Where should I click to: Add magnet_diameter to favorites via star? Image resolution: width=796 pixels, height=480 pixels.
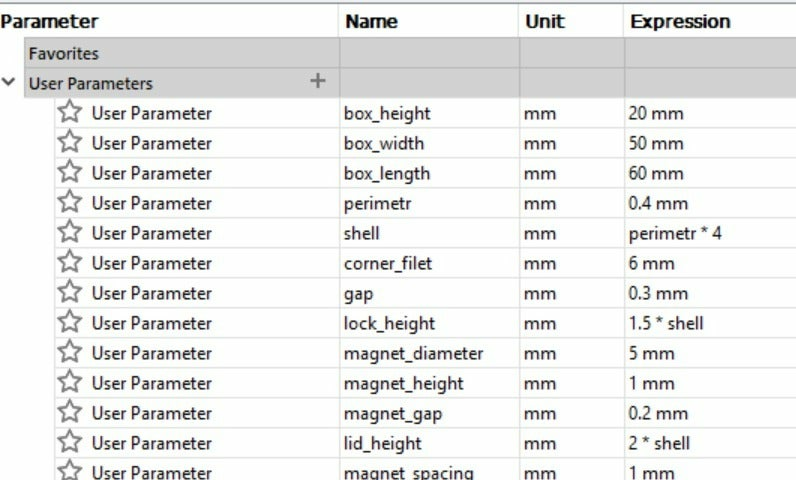point(69,353)
